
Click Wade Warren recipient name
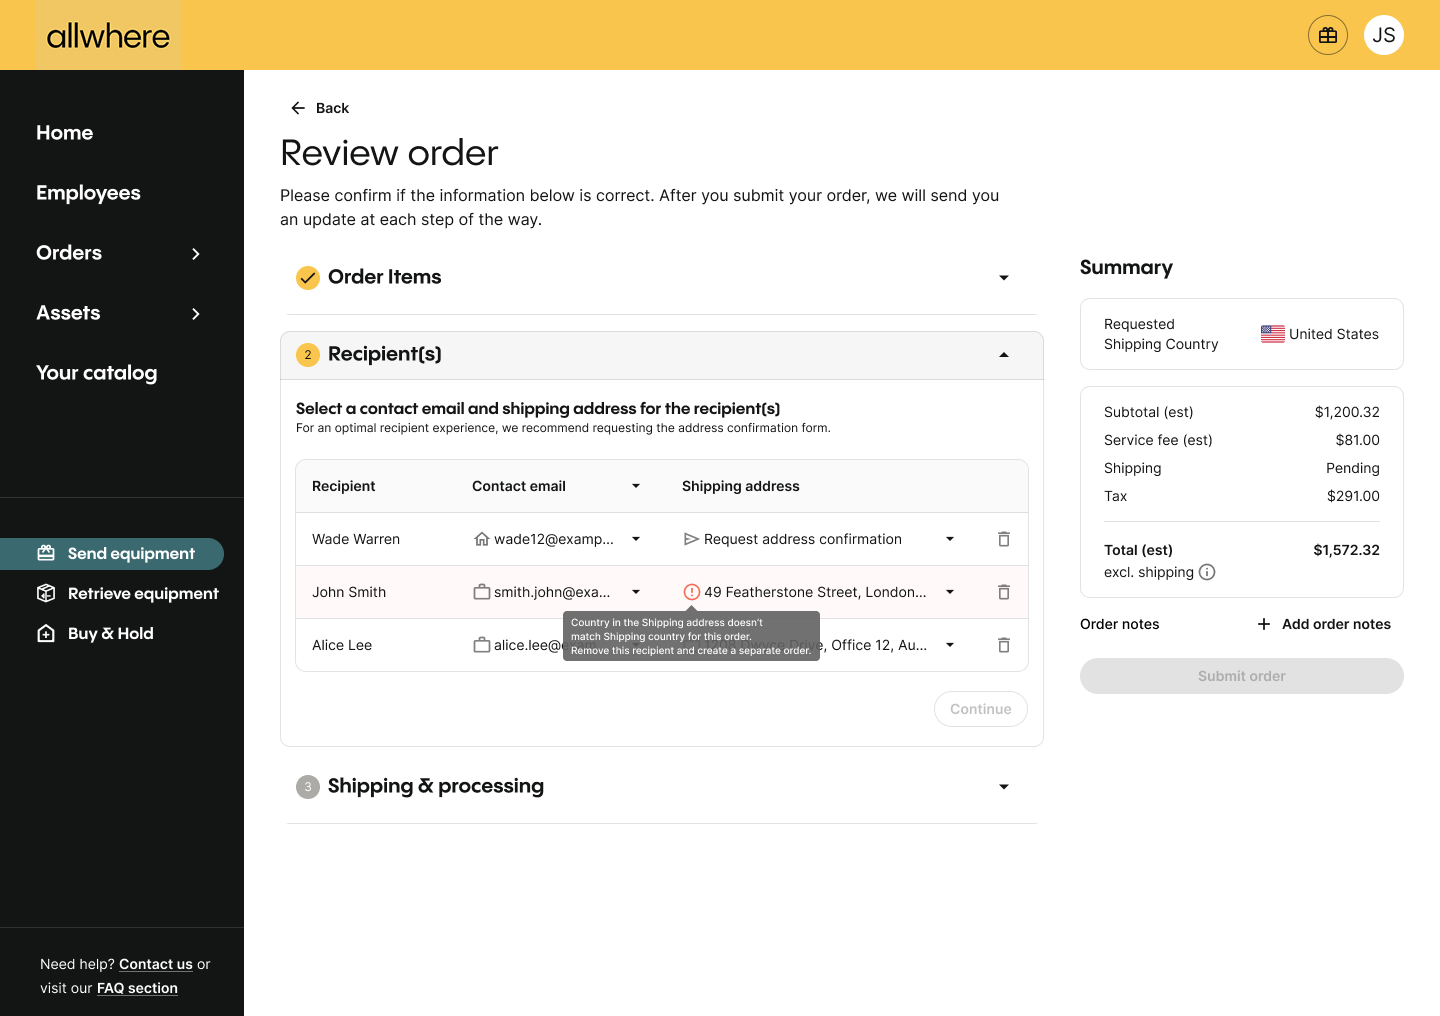click(x=356, y=539)
